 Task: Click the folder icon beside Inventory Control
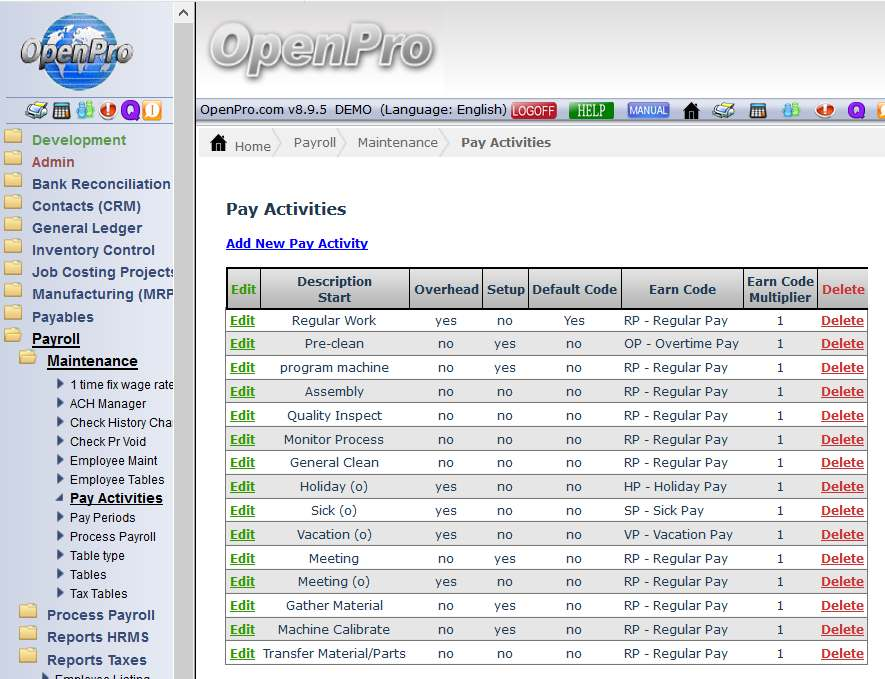pyautogui.click(x=13, y=249)
